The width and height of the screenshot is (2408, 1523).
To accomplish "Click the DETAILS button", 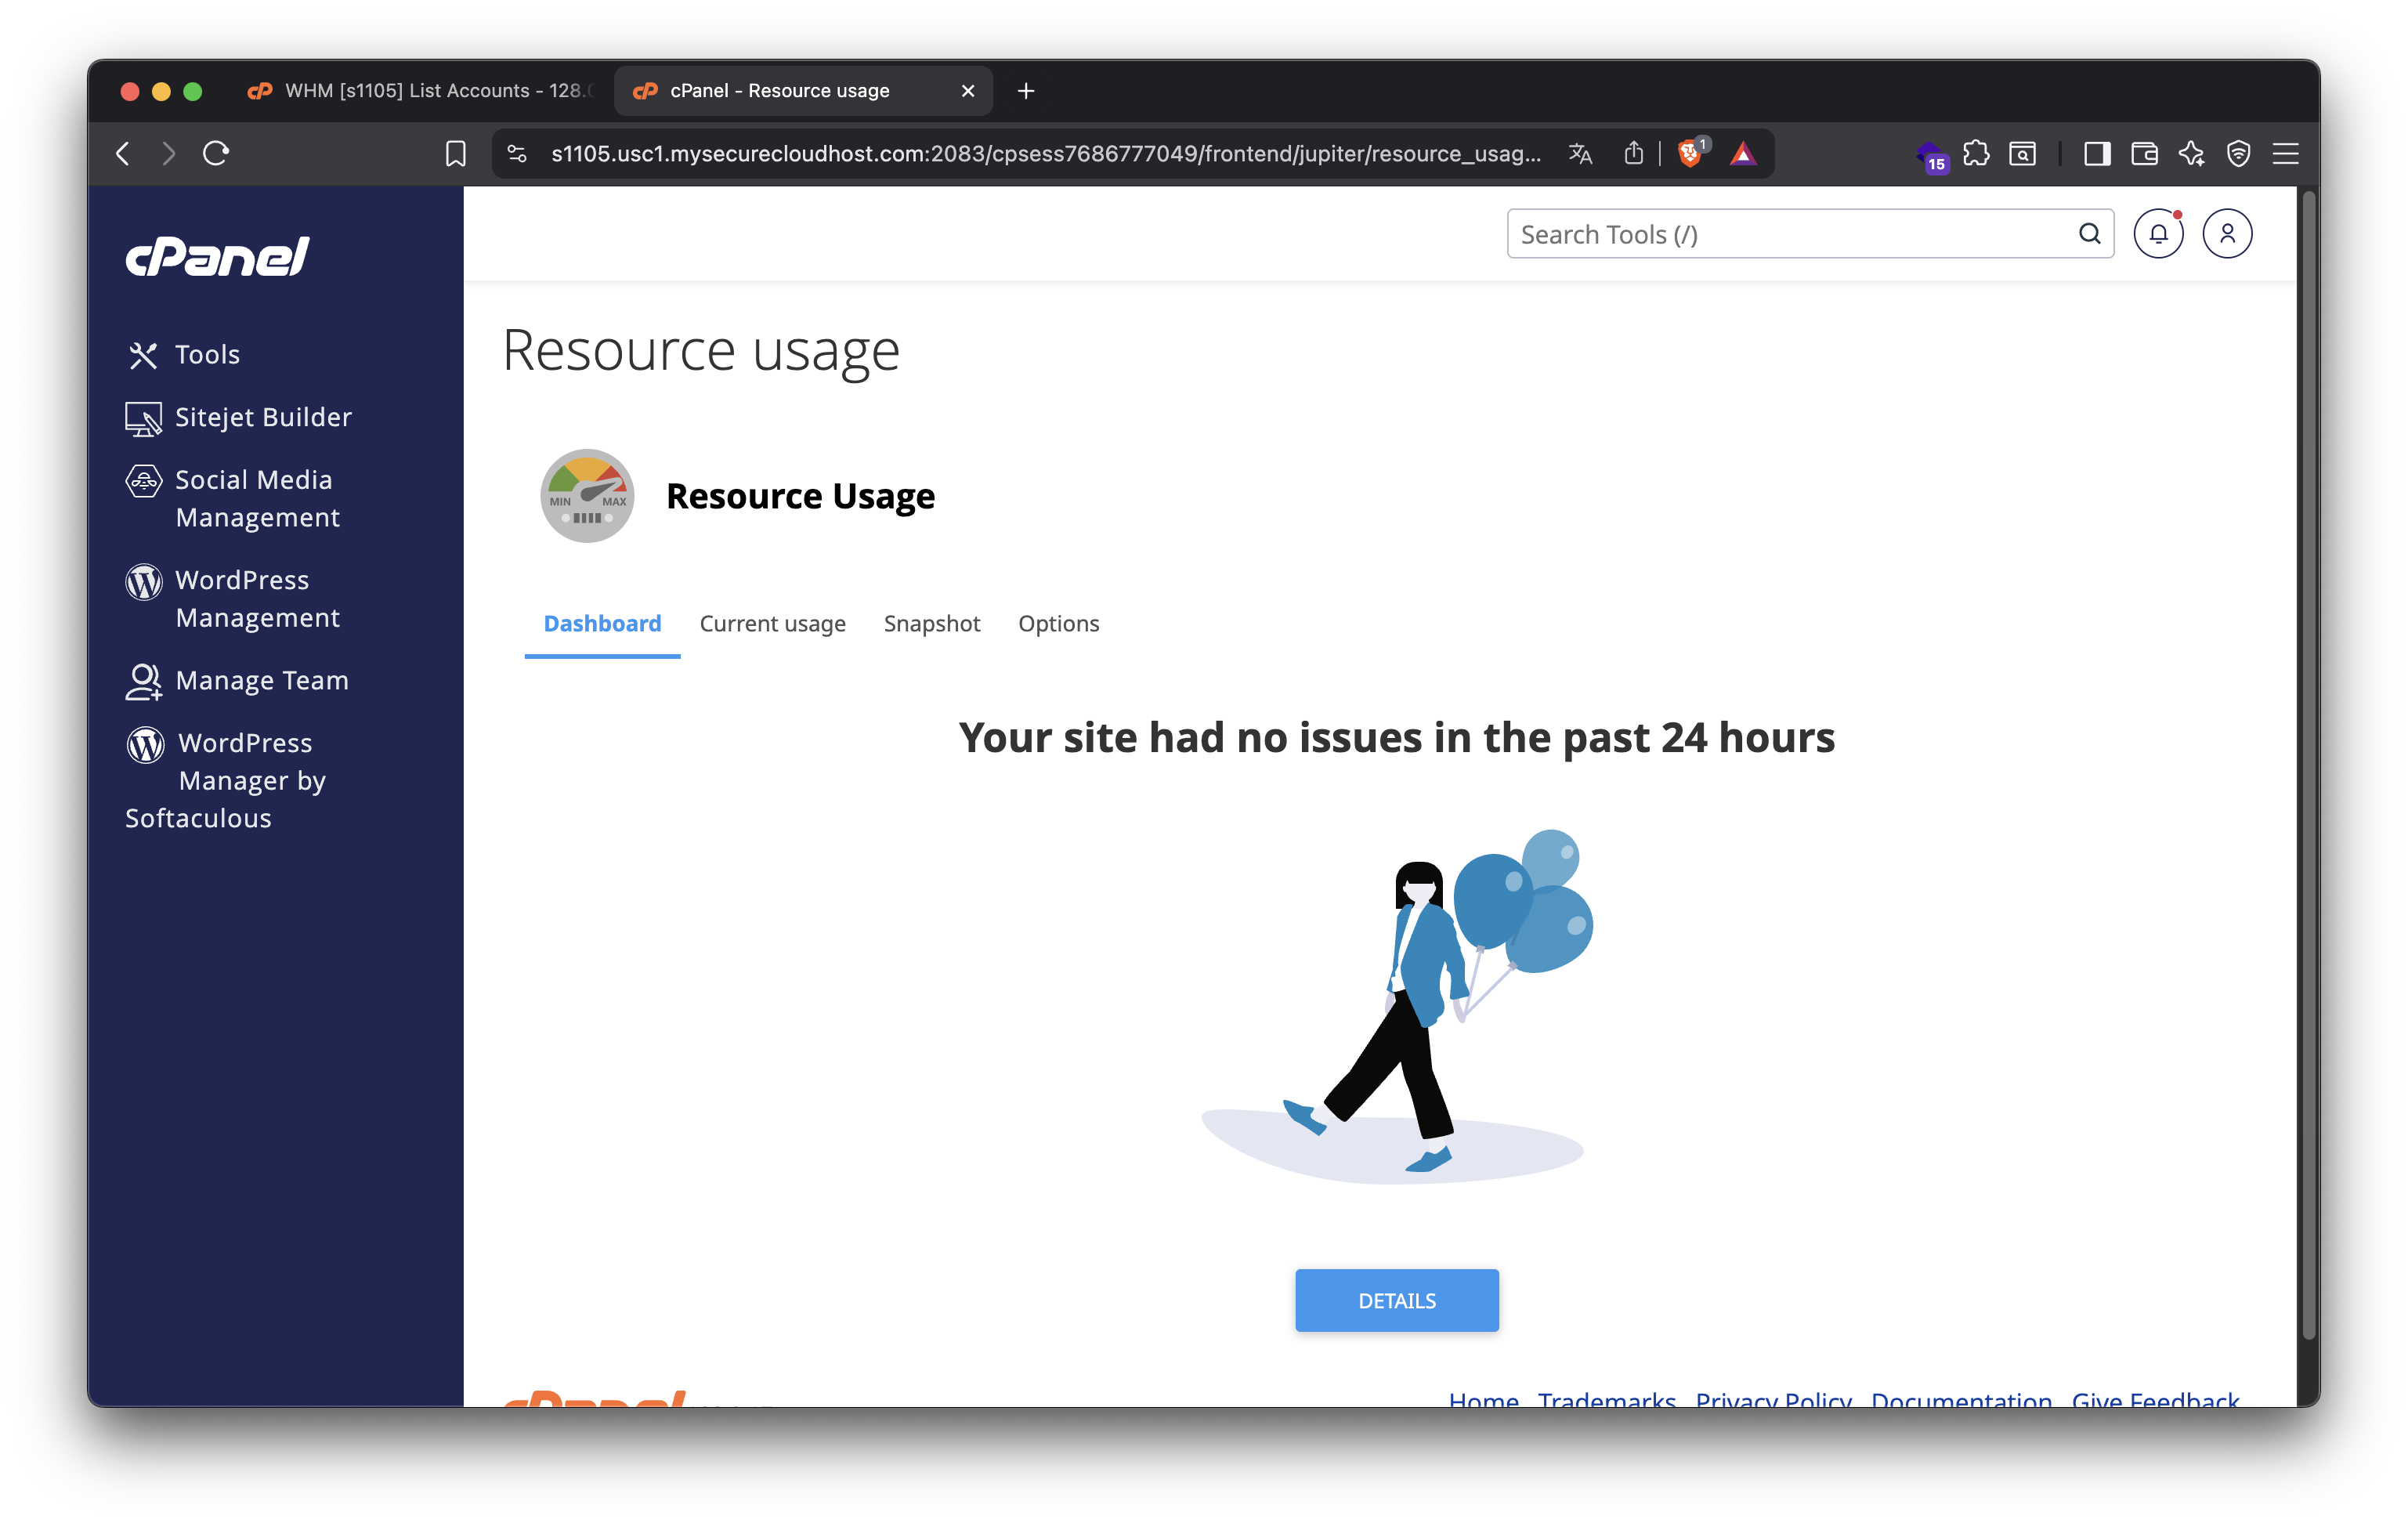I will pos(1396,1300).
